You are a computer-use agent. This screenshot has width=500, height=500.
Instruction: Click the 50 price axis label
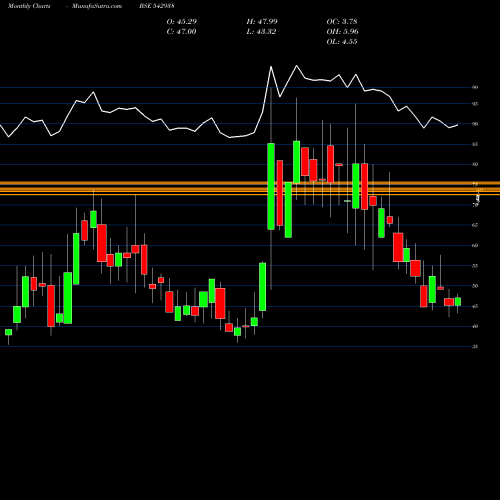475,286
